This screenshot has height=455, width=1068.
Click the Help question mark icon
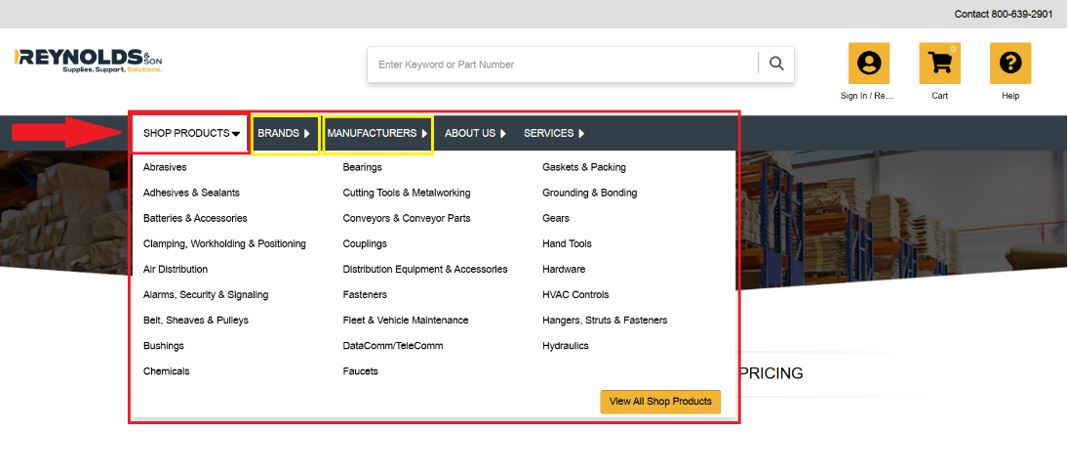pos(1010,64)
